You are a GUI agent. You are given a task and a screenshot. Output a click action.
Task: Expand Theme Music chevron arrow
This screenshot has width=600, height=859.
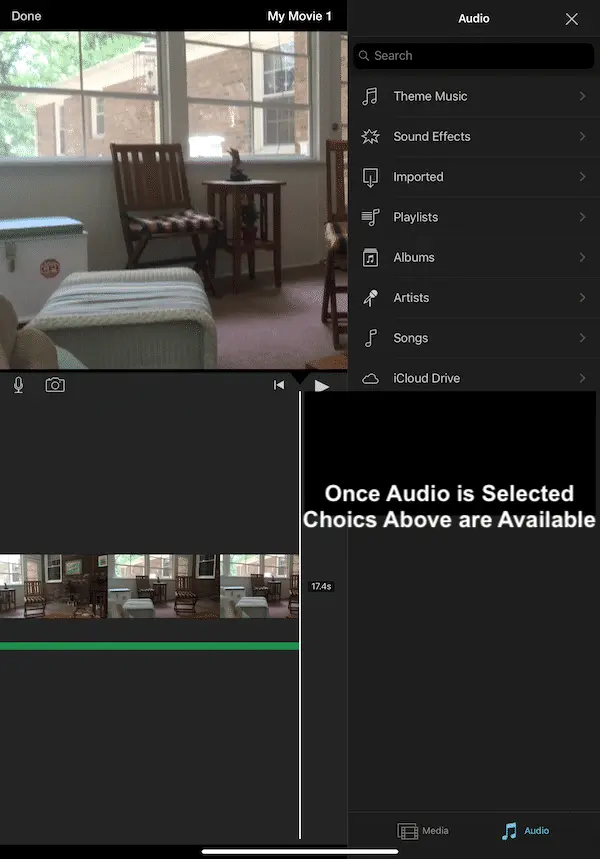[x=582, y=96]
